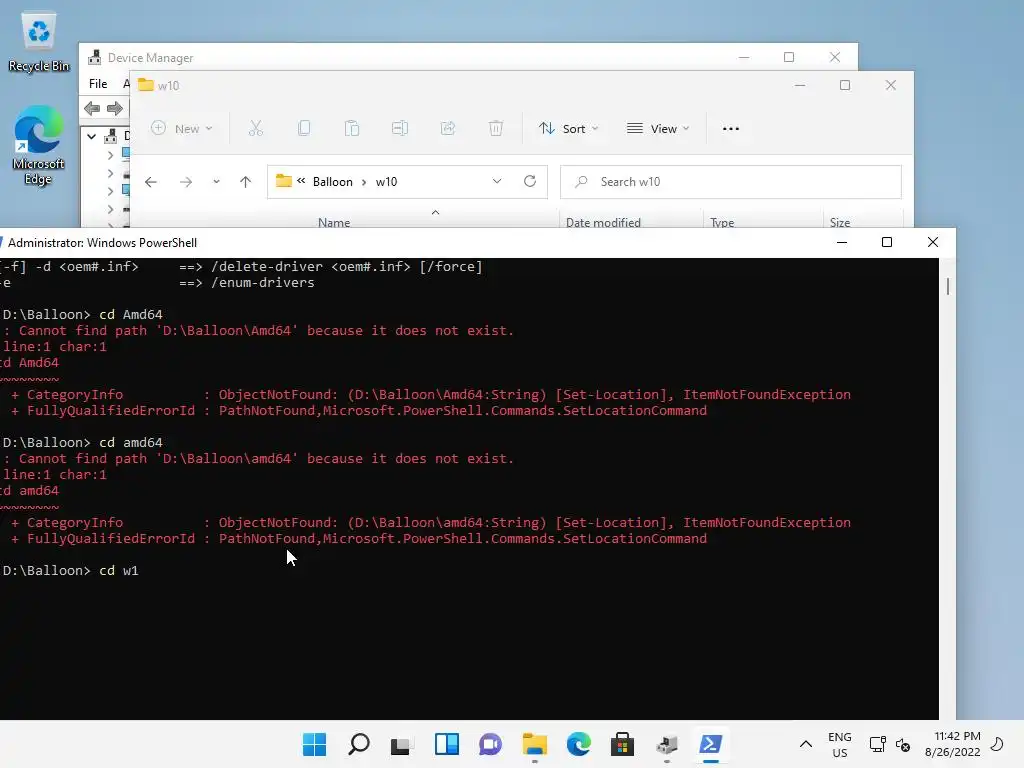Click the PowerShell prompt line 'cd w1'
1024x768 pixels.
tap(71, 570)
